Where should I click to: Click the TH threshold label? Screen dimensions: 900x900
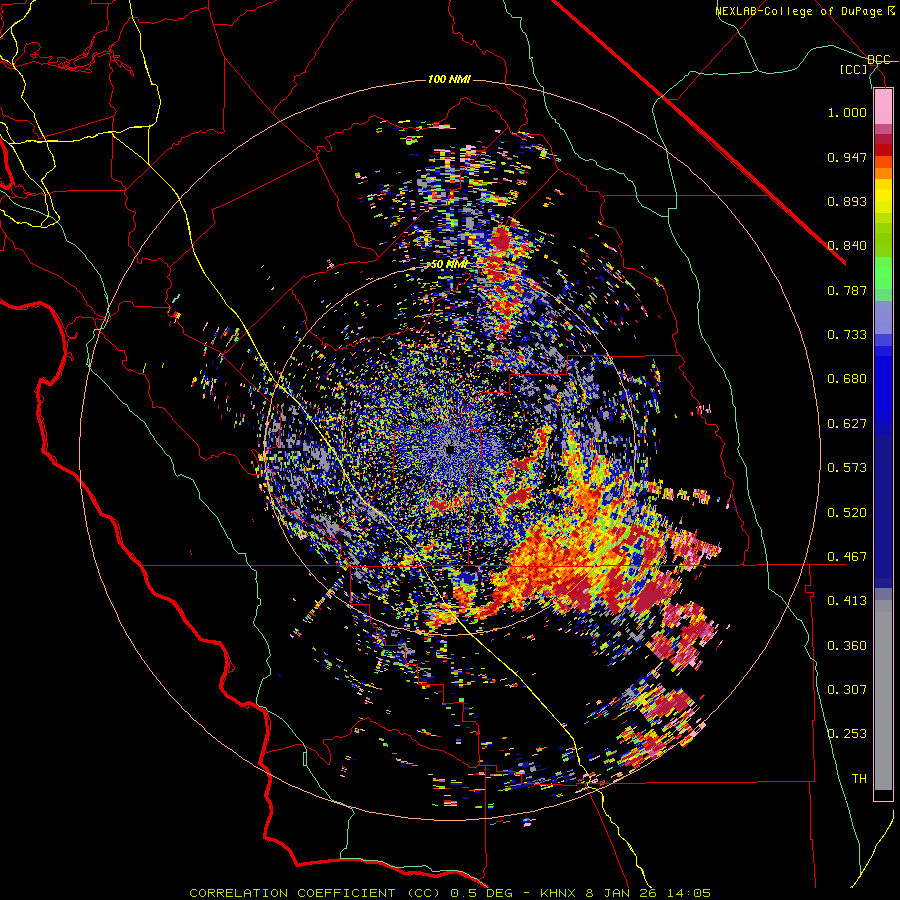[859, 779]
